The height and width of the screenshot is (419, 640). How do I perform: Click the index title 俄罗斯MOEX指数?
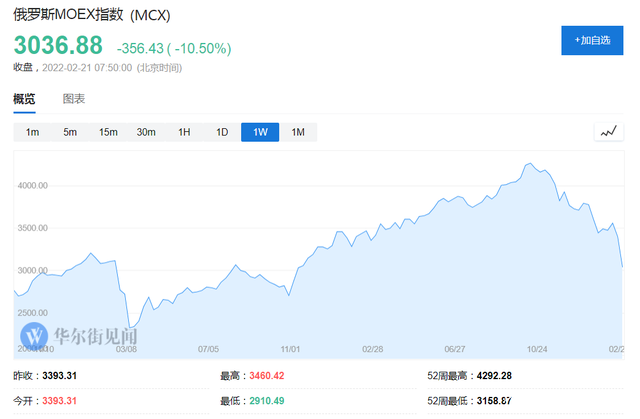(x=68, y=15)
